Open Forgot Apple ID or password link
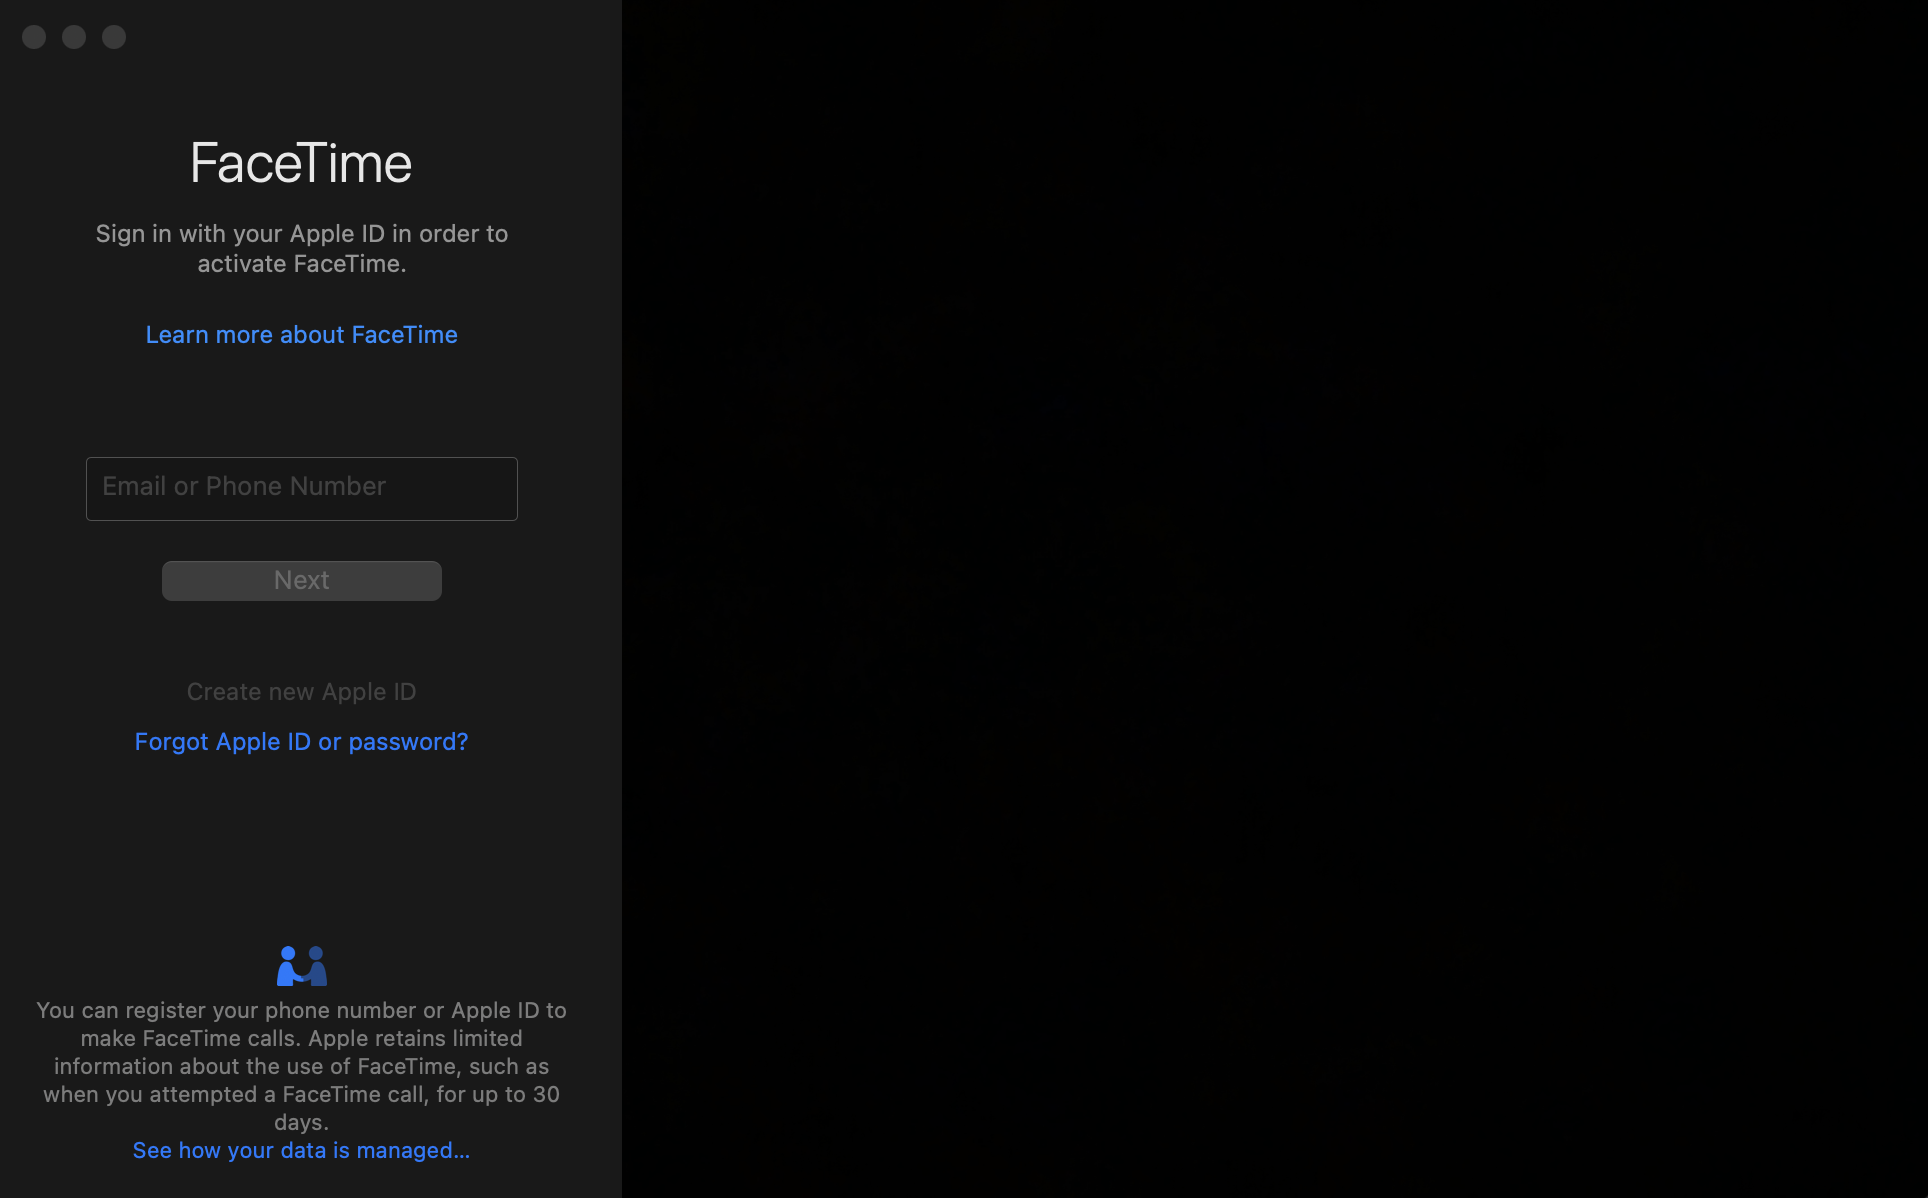This screenshot has height=1198, width=1928. click(301, 741)
